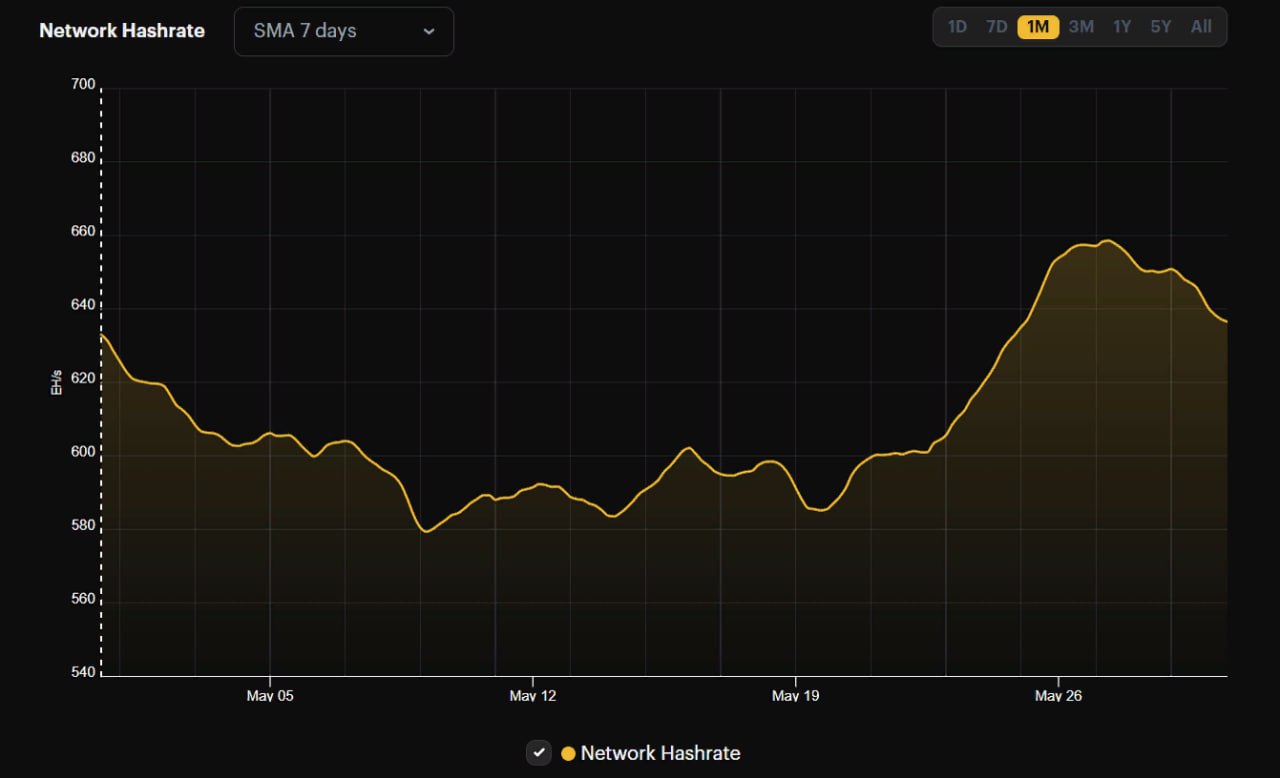
Task: Select the 3M time range
Action: tap(1081, 27)
